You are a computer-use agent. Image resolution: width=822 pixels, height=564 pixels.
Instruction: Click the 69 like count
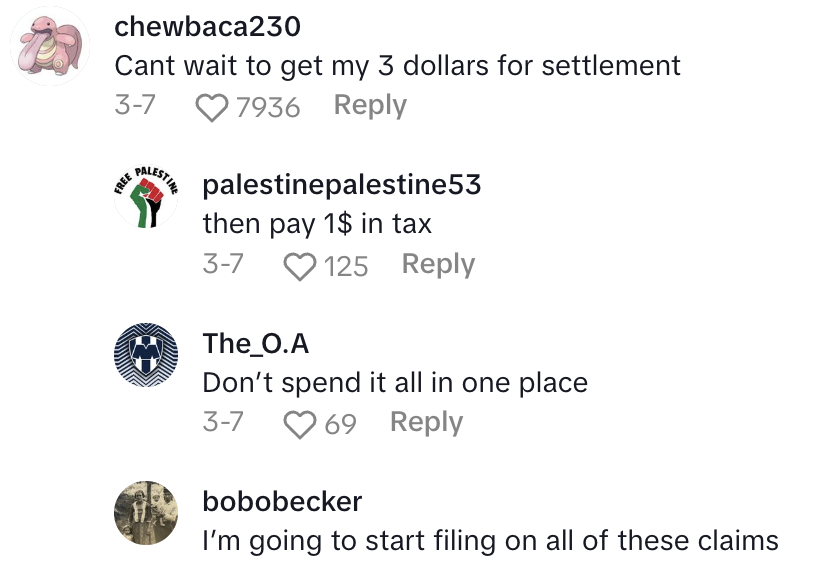[x=340, y=425]
